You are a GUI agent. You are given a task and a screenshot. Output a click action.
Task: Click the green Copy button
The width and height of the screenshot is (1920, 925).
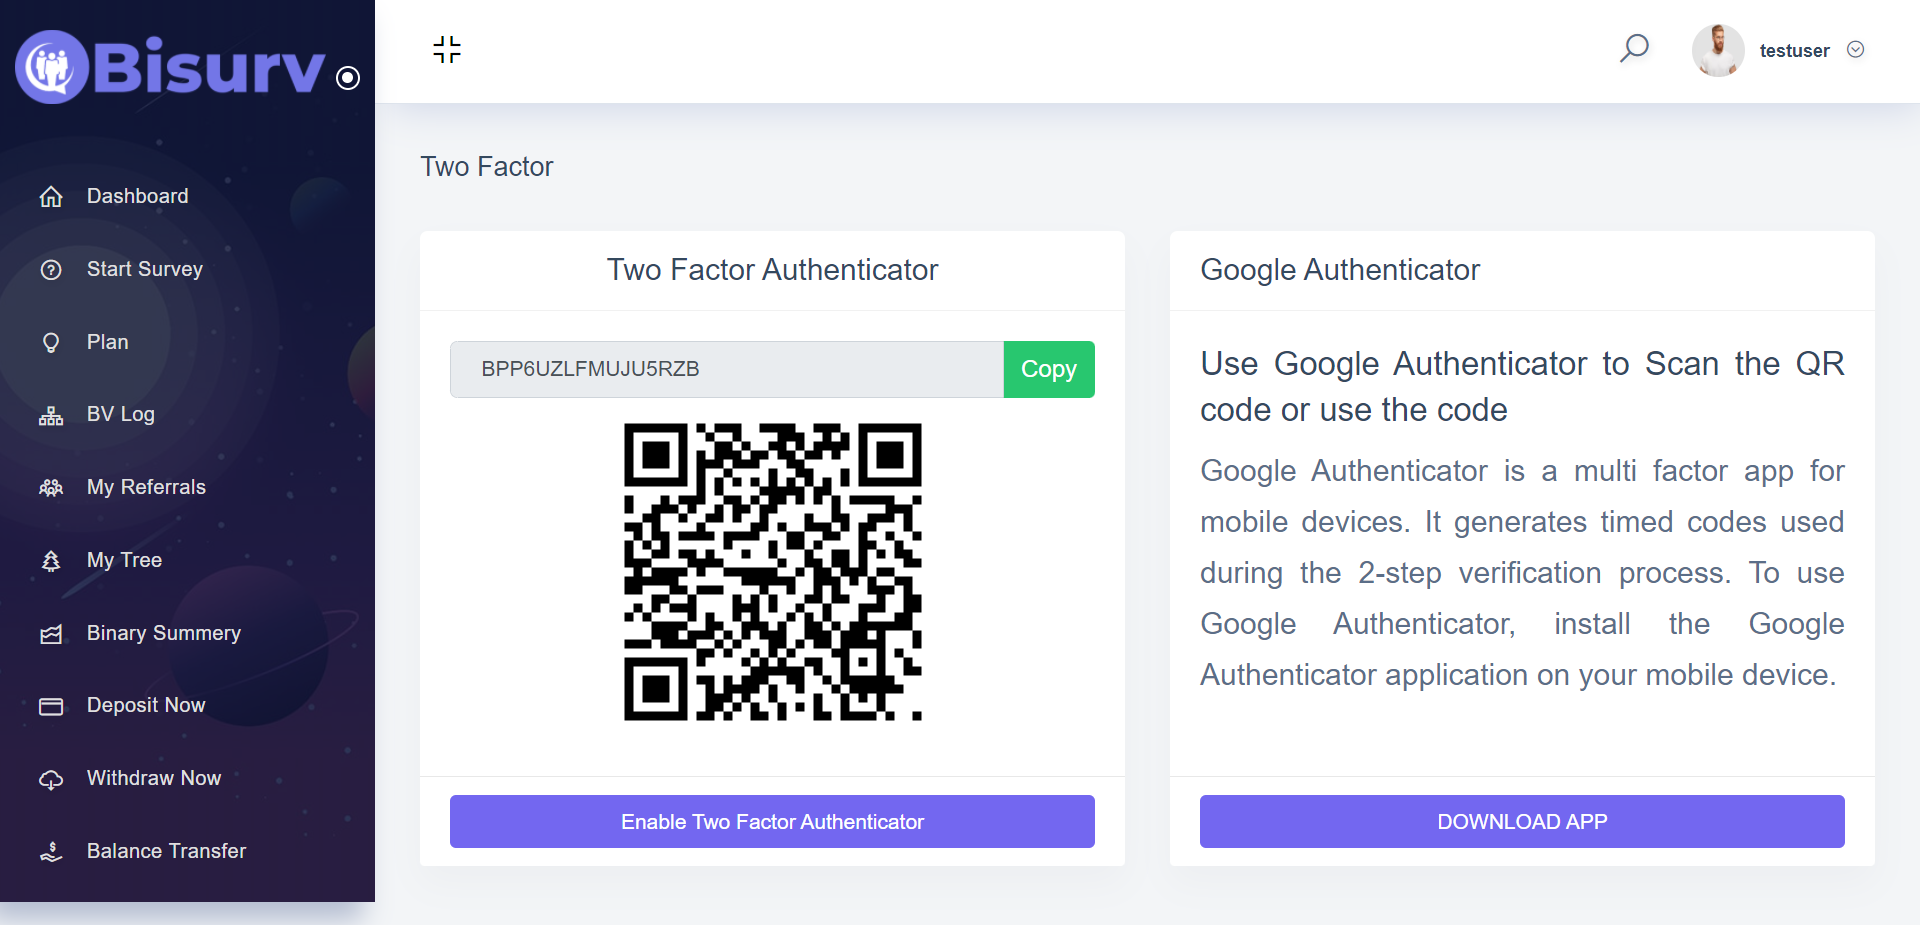(1048, 369)
